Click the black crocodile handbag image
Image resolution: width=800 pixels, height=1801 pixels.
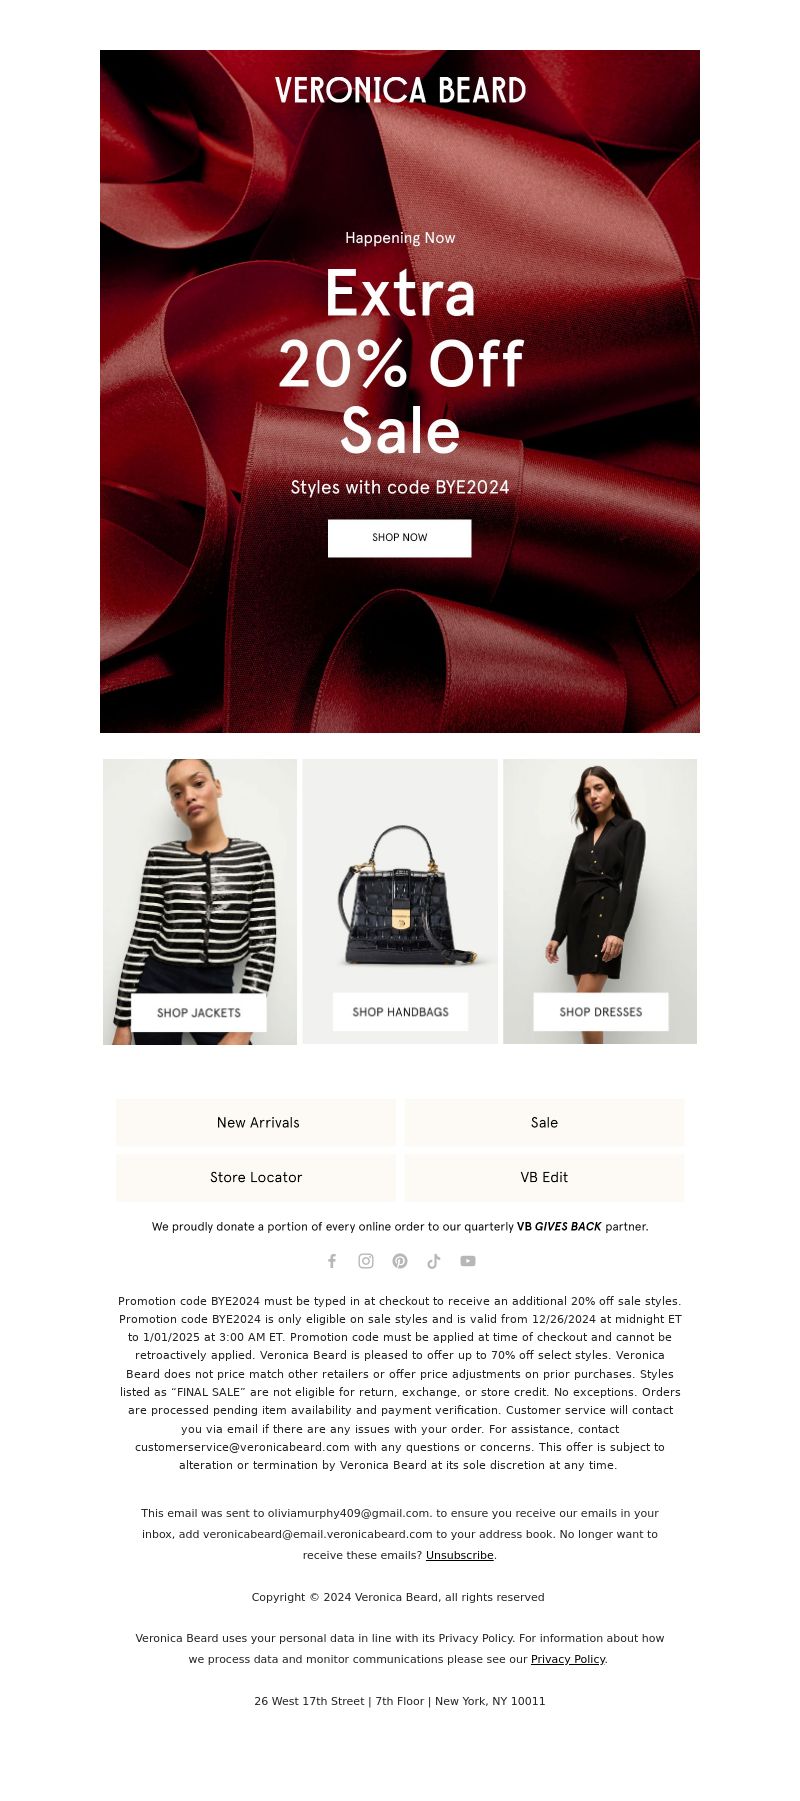(400, 895)
